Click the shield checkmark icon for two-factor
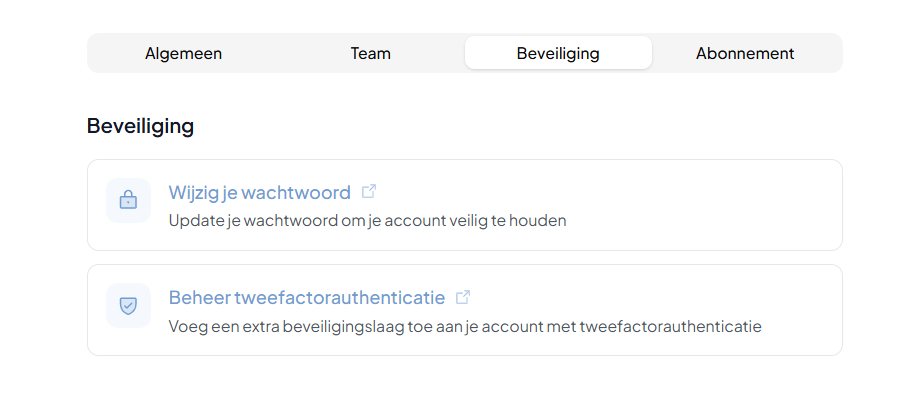The image size is (918, 404). tap(128, 306)
